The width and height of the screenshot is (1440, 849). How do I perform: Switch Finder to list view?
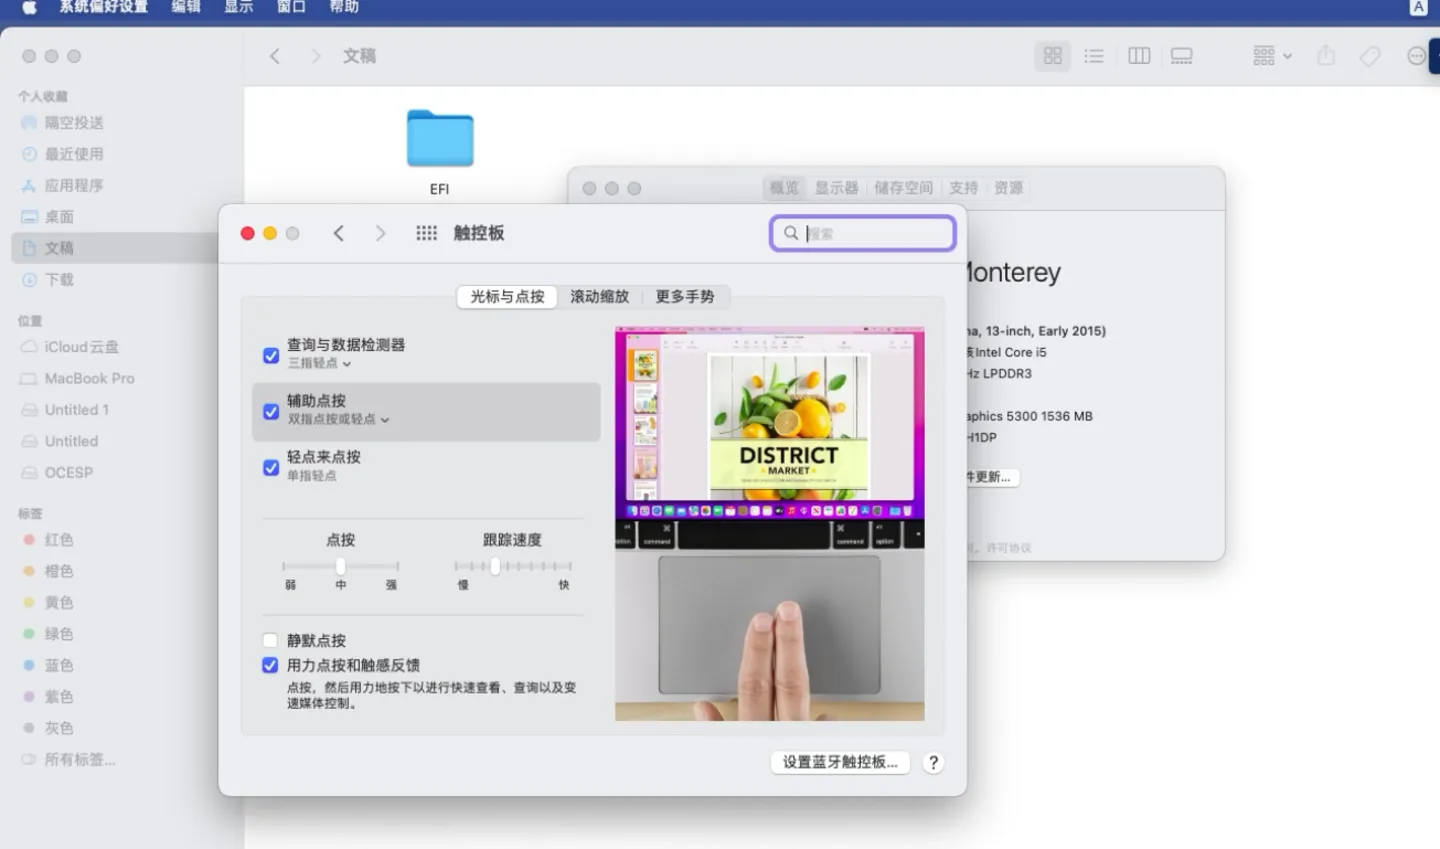(1093, 56)
